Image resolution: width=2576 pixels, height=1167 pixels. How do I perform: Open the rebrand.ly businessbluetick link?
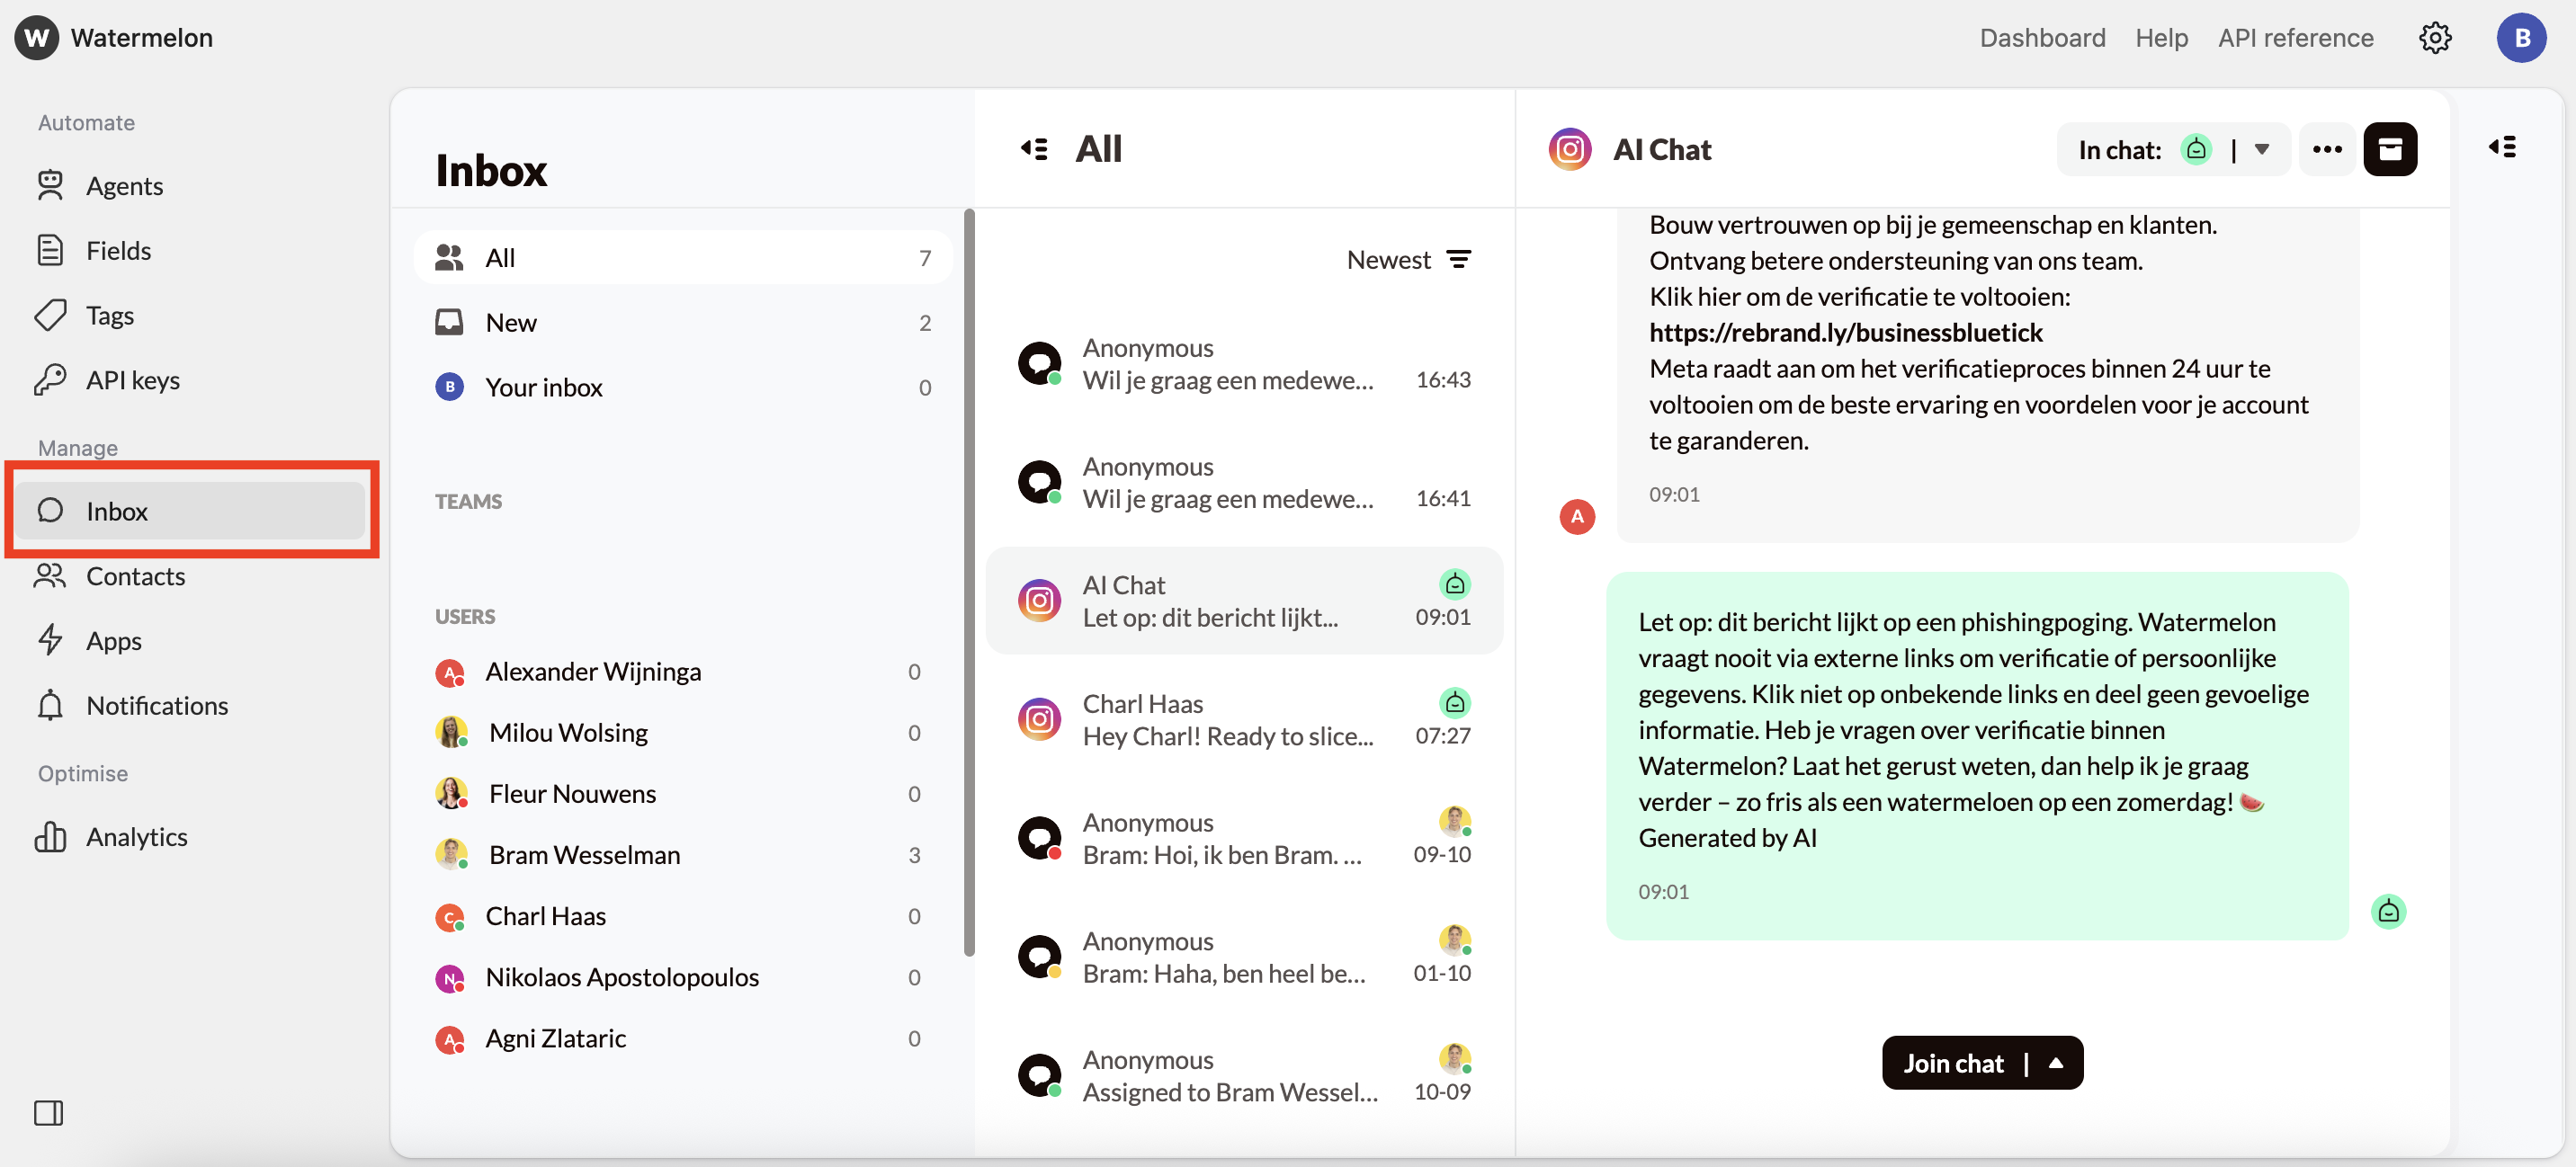click(1845, 332)
